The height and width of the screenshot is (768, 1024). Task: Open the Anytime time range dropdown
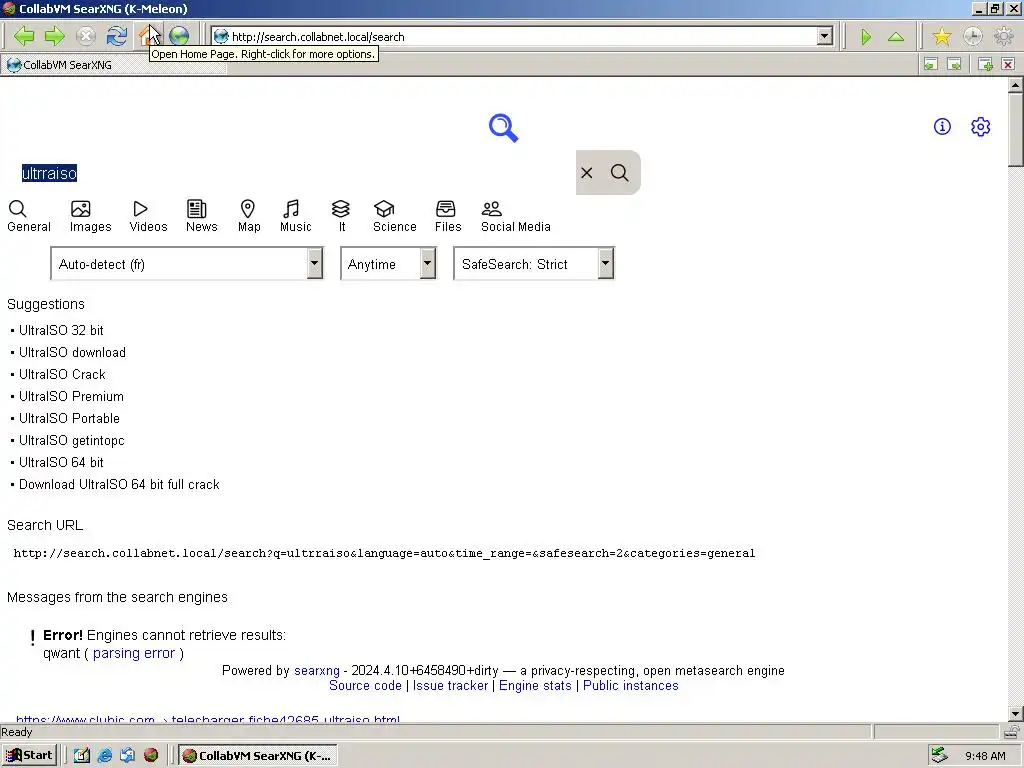(x=388, y=264)
